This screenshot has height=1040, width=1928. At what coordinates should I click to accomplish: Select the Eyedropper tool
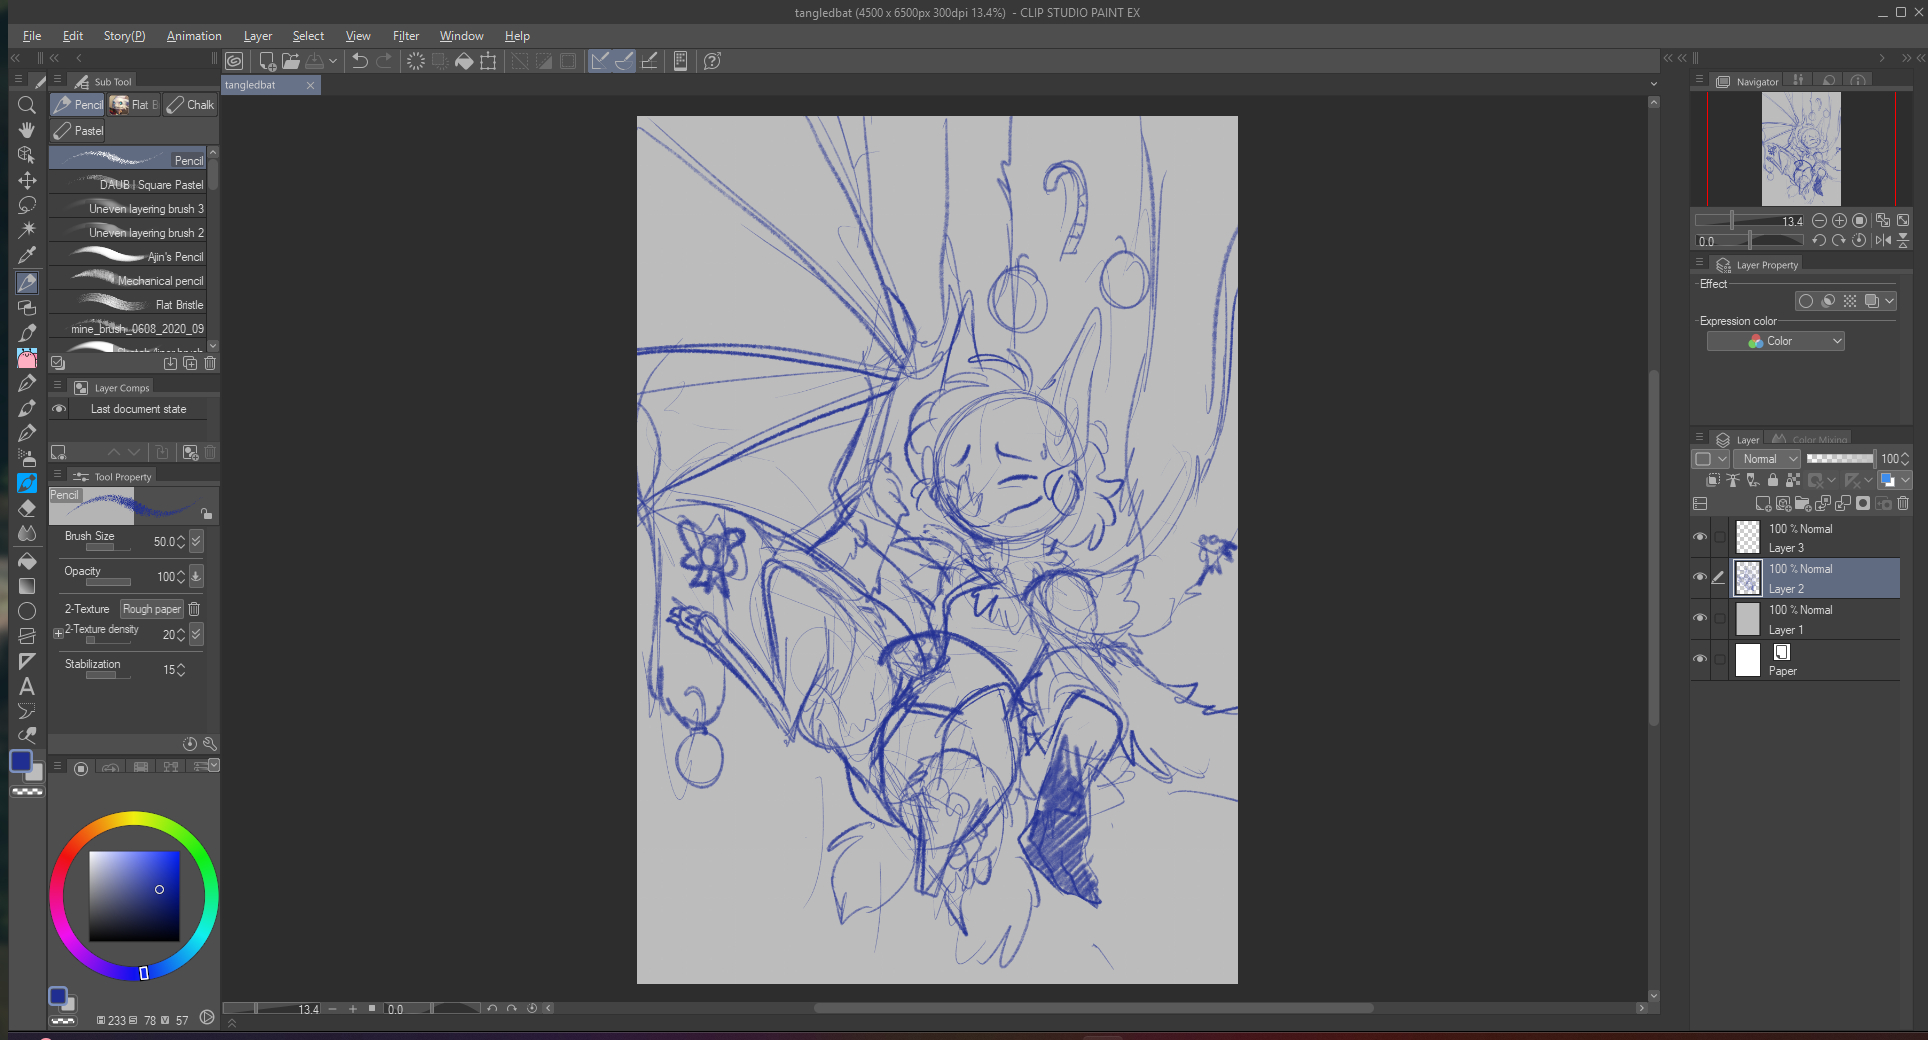pyautogui.click(x=27, y=256)
